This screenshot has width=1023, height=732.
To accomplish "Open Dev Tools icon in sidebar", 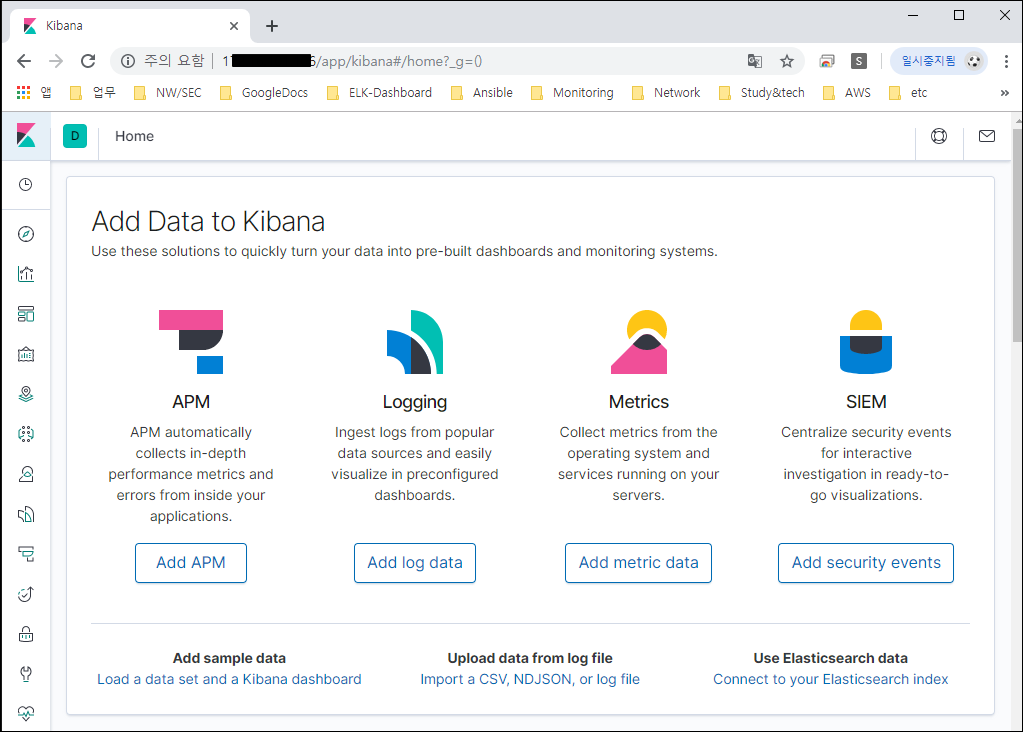I will point(25,674).
